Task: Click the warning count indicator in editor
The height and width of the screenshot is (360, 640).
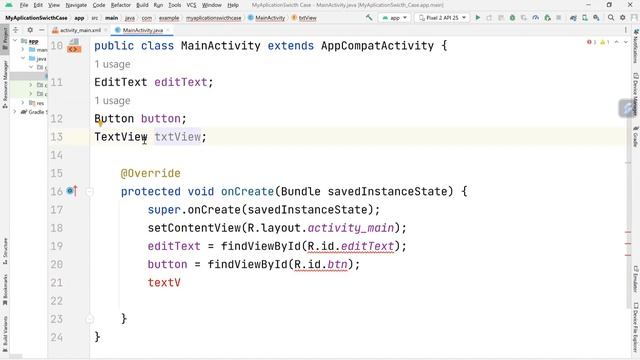Action: click(x=604, y=42)
